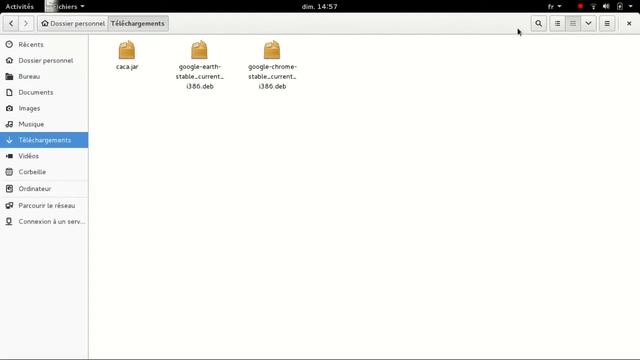640x360 pixels.
Task: Open the system menu arrow
Action: (631, 7)
